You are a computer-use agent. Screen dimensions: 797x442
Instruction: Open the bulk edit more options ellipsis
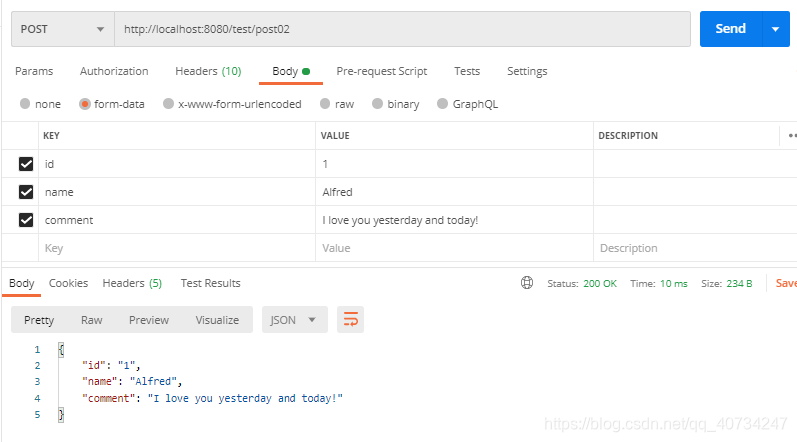[792, 136]
